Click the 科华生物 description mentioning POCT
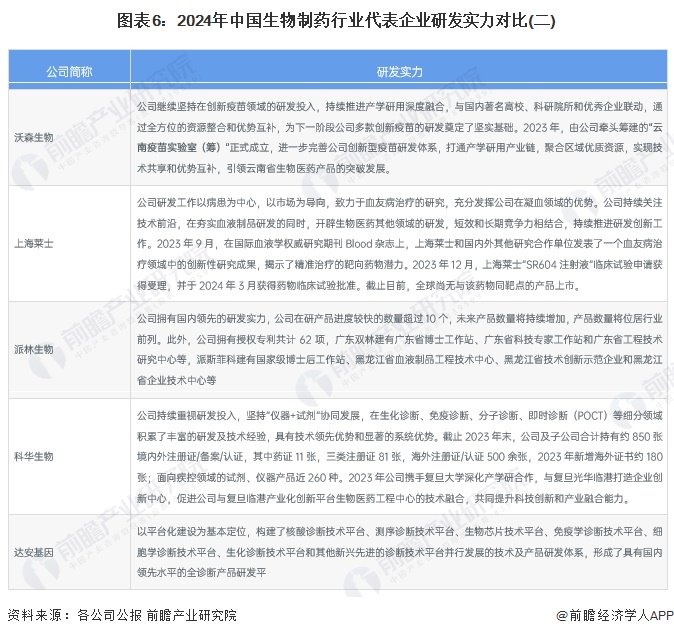 (x=400, y=457)
